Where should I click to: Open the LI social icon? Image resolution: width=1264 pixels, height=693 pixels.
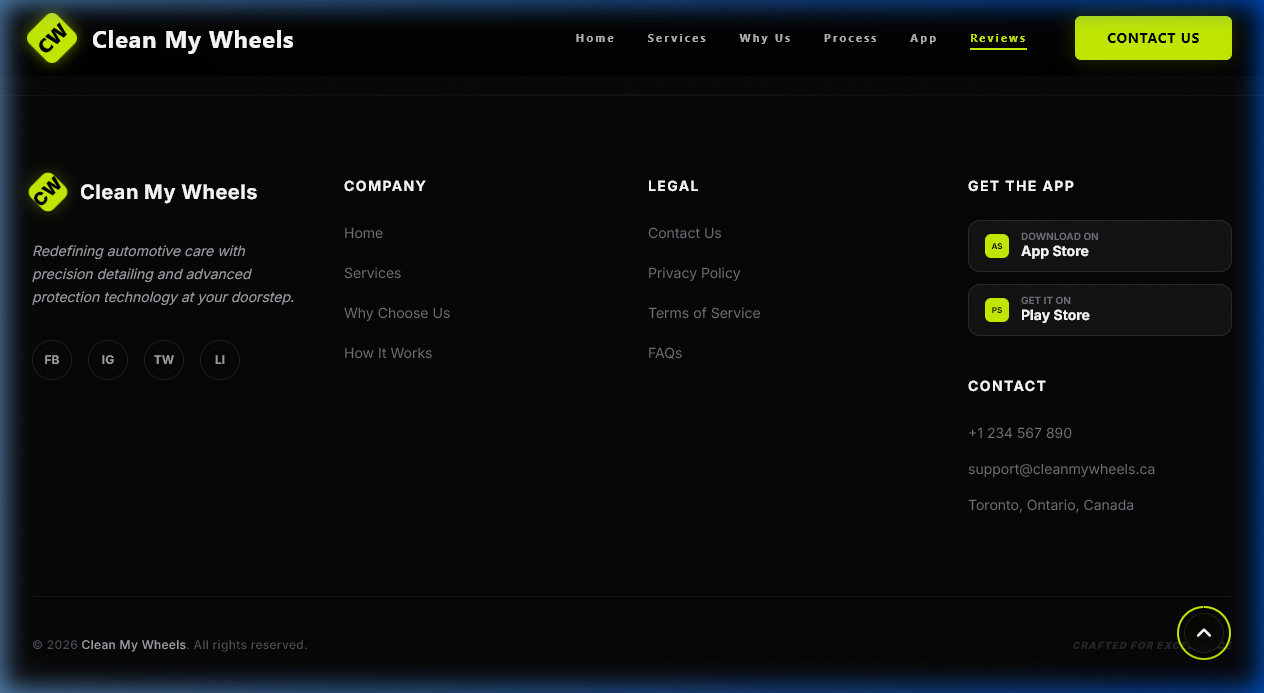point(220,360)
